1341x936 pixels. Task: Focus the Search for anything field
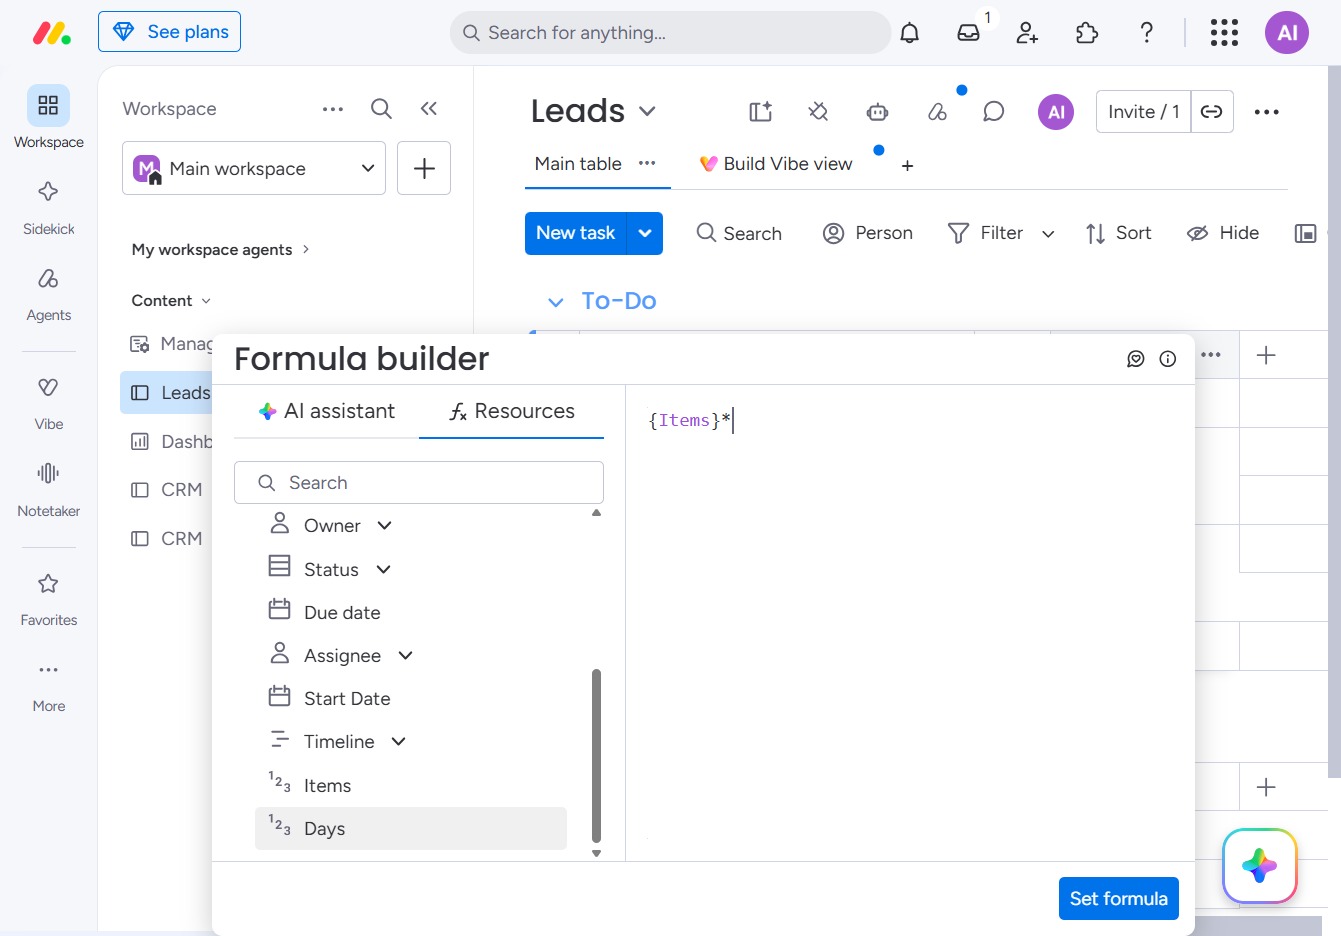click(x=670, y=33)
